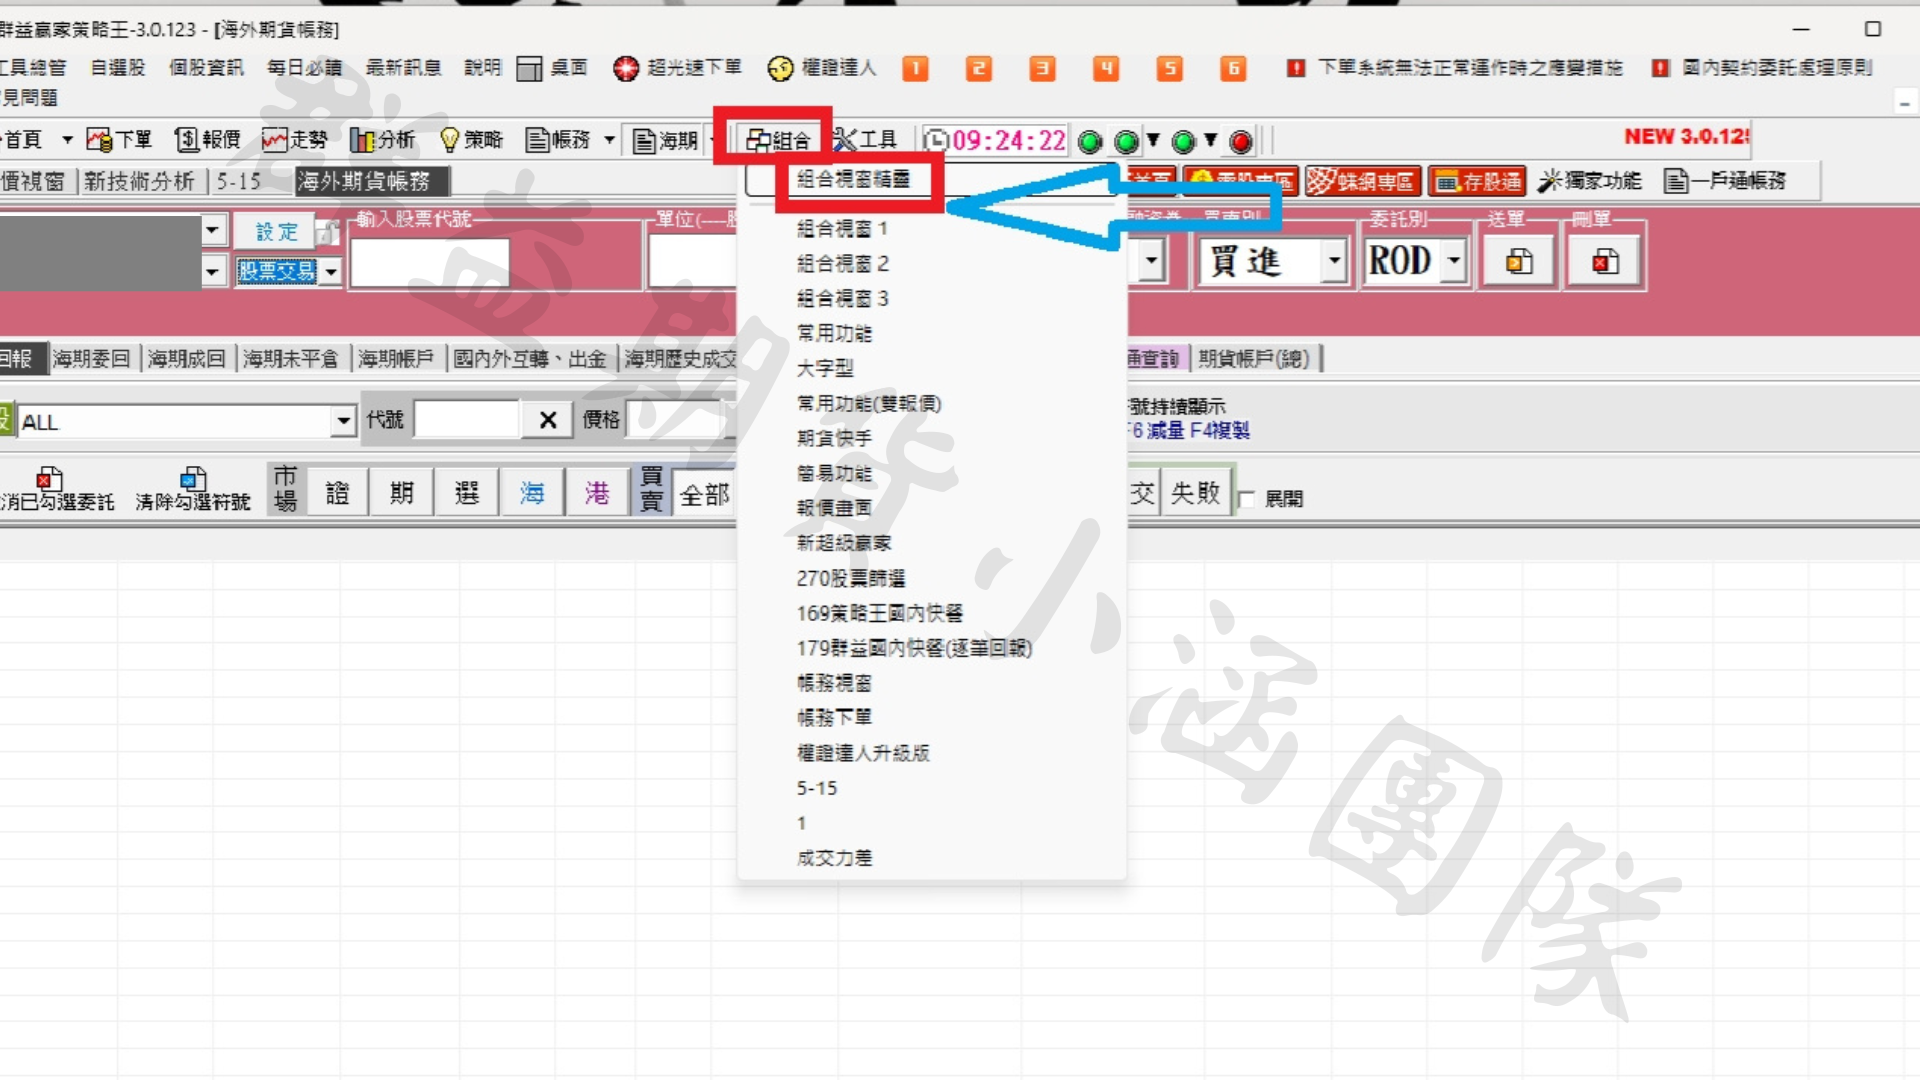Click the 刪單 delete order icon button
This screenshot has height=1080, width=1920.
tap(1604, 262)
